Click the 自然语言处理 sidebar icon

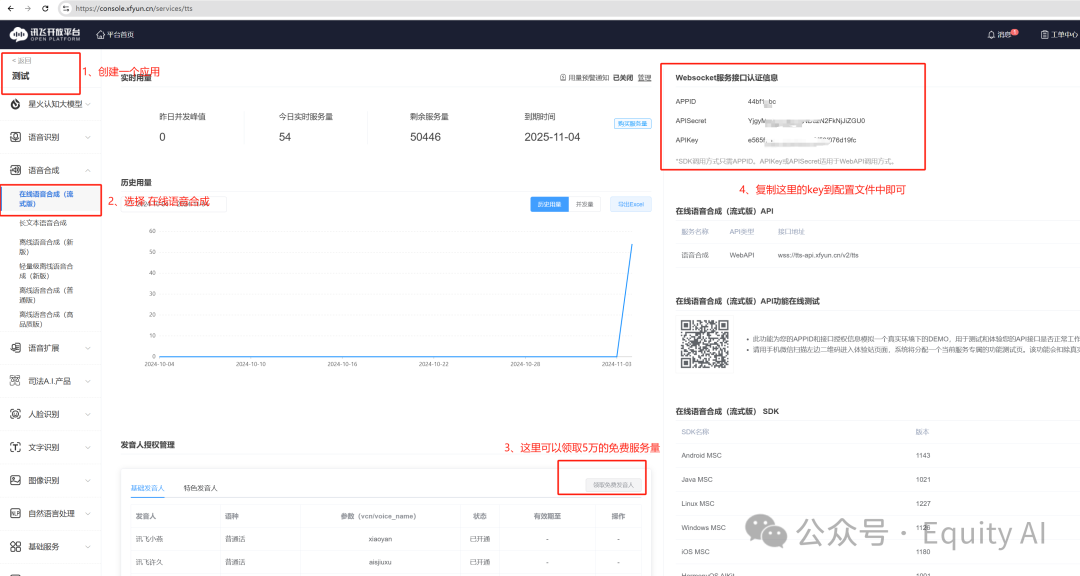click(x=15, y=513)
